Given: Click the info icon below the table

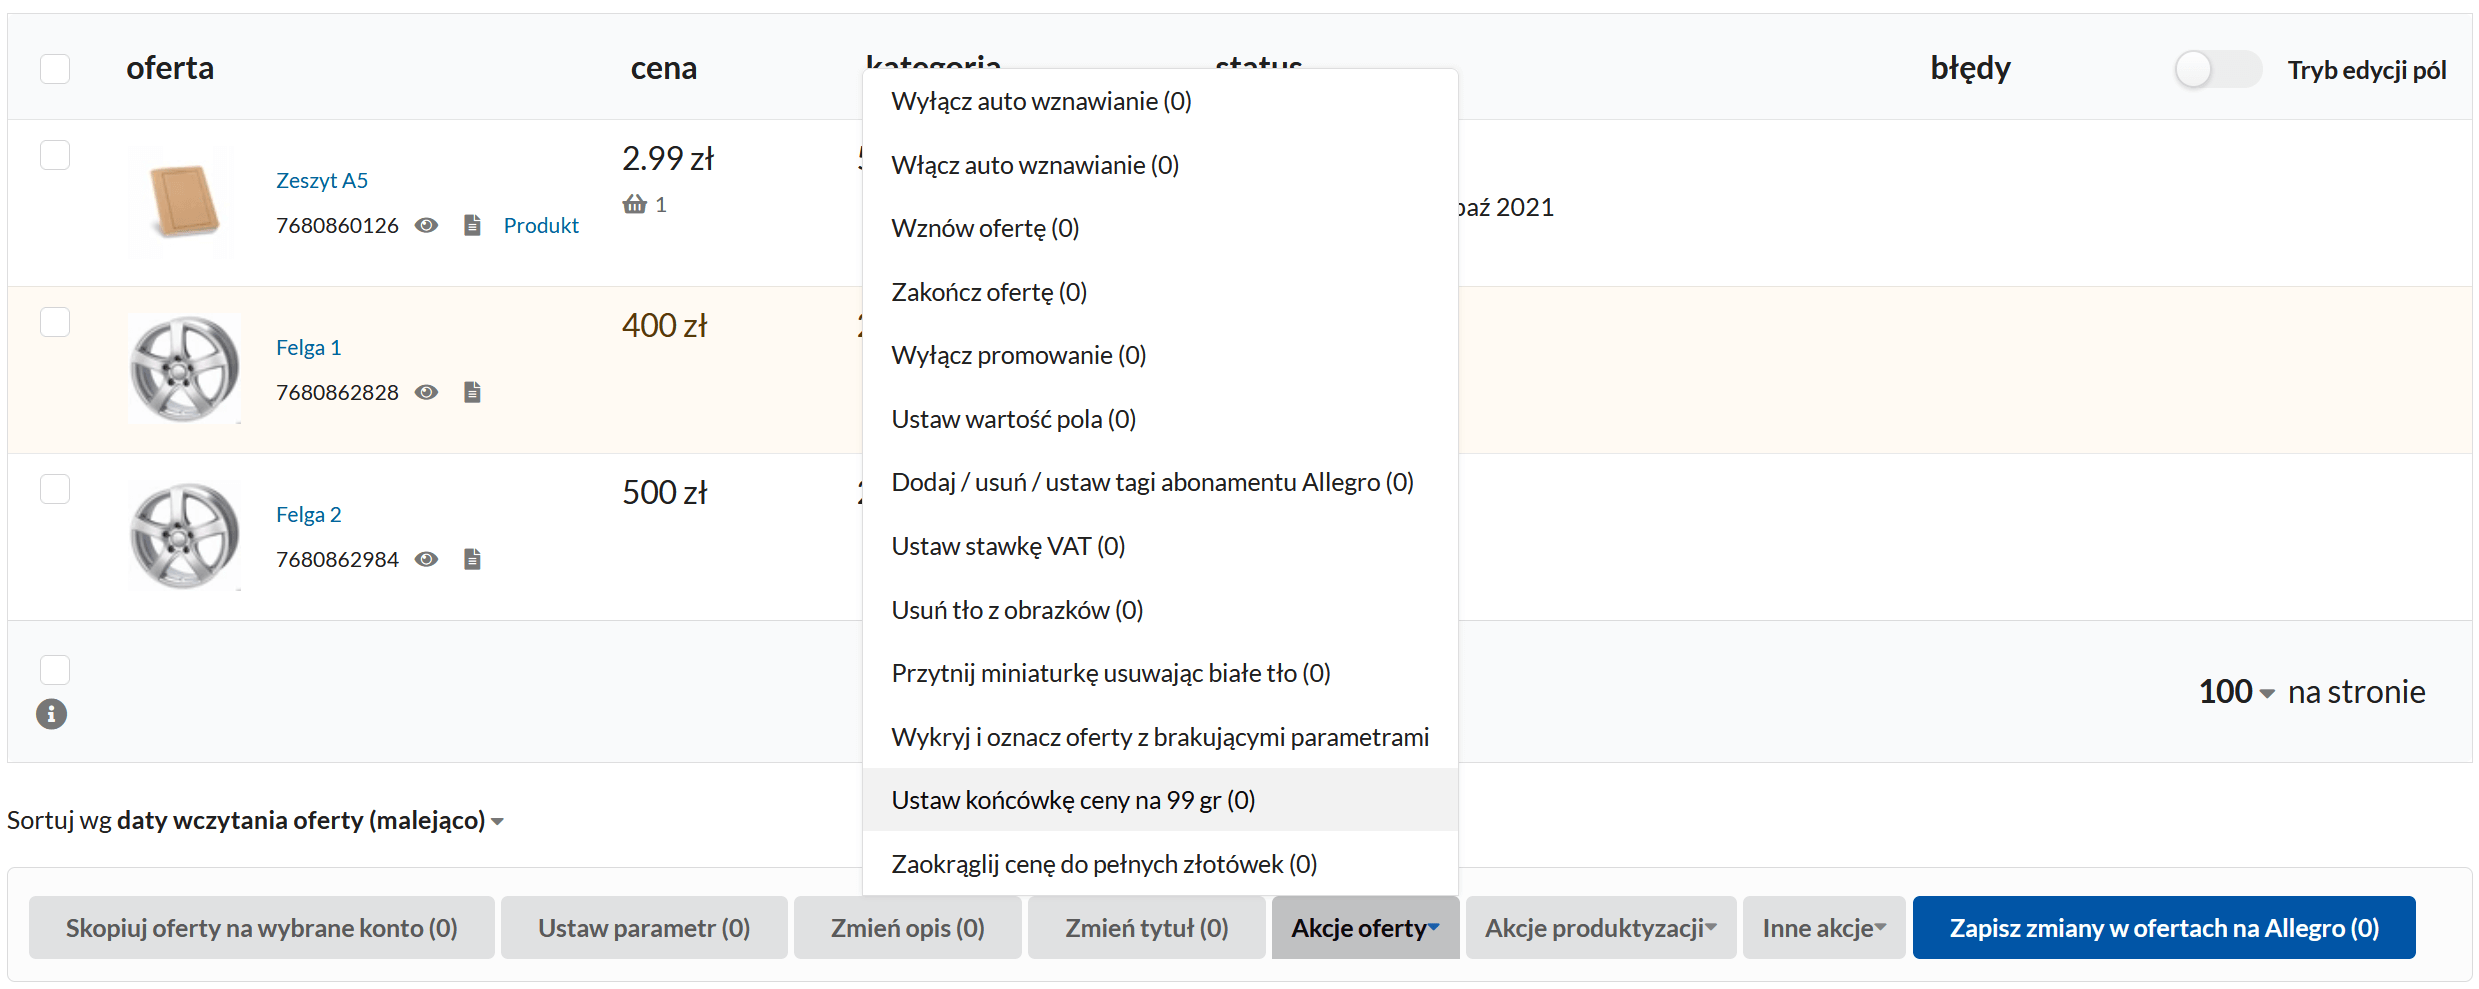Looking at the screenshot, I should click(51, 714).
